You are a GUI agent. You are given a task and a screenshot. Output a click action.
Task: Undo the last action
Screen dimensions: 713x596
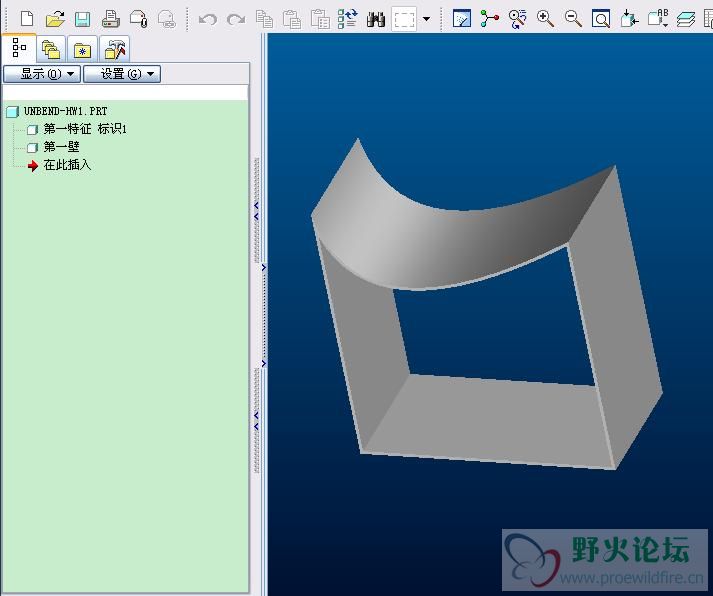(208, 20)
